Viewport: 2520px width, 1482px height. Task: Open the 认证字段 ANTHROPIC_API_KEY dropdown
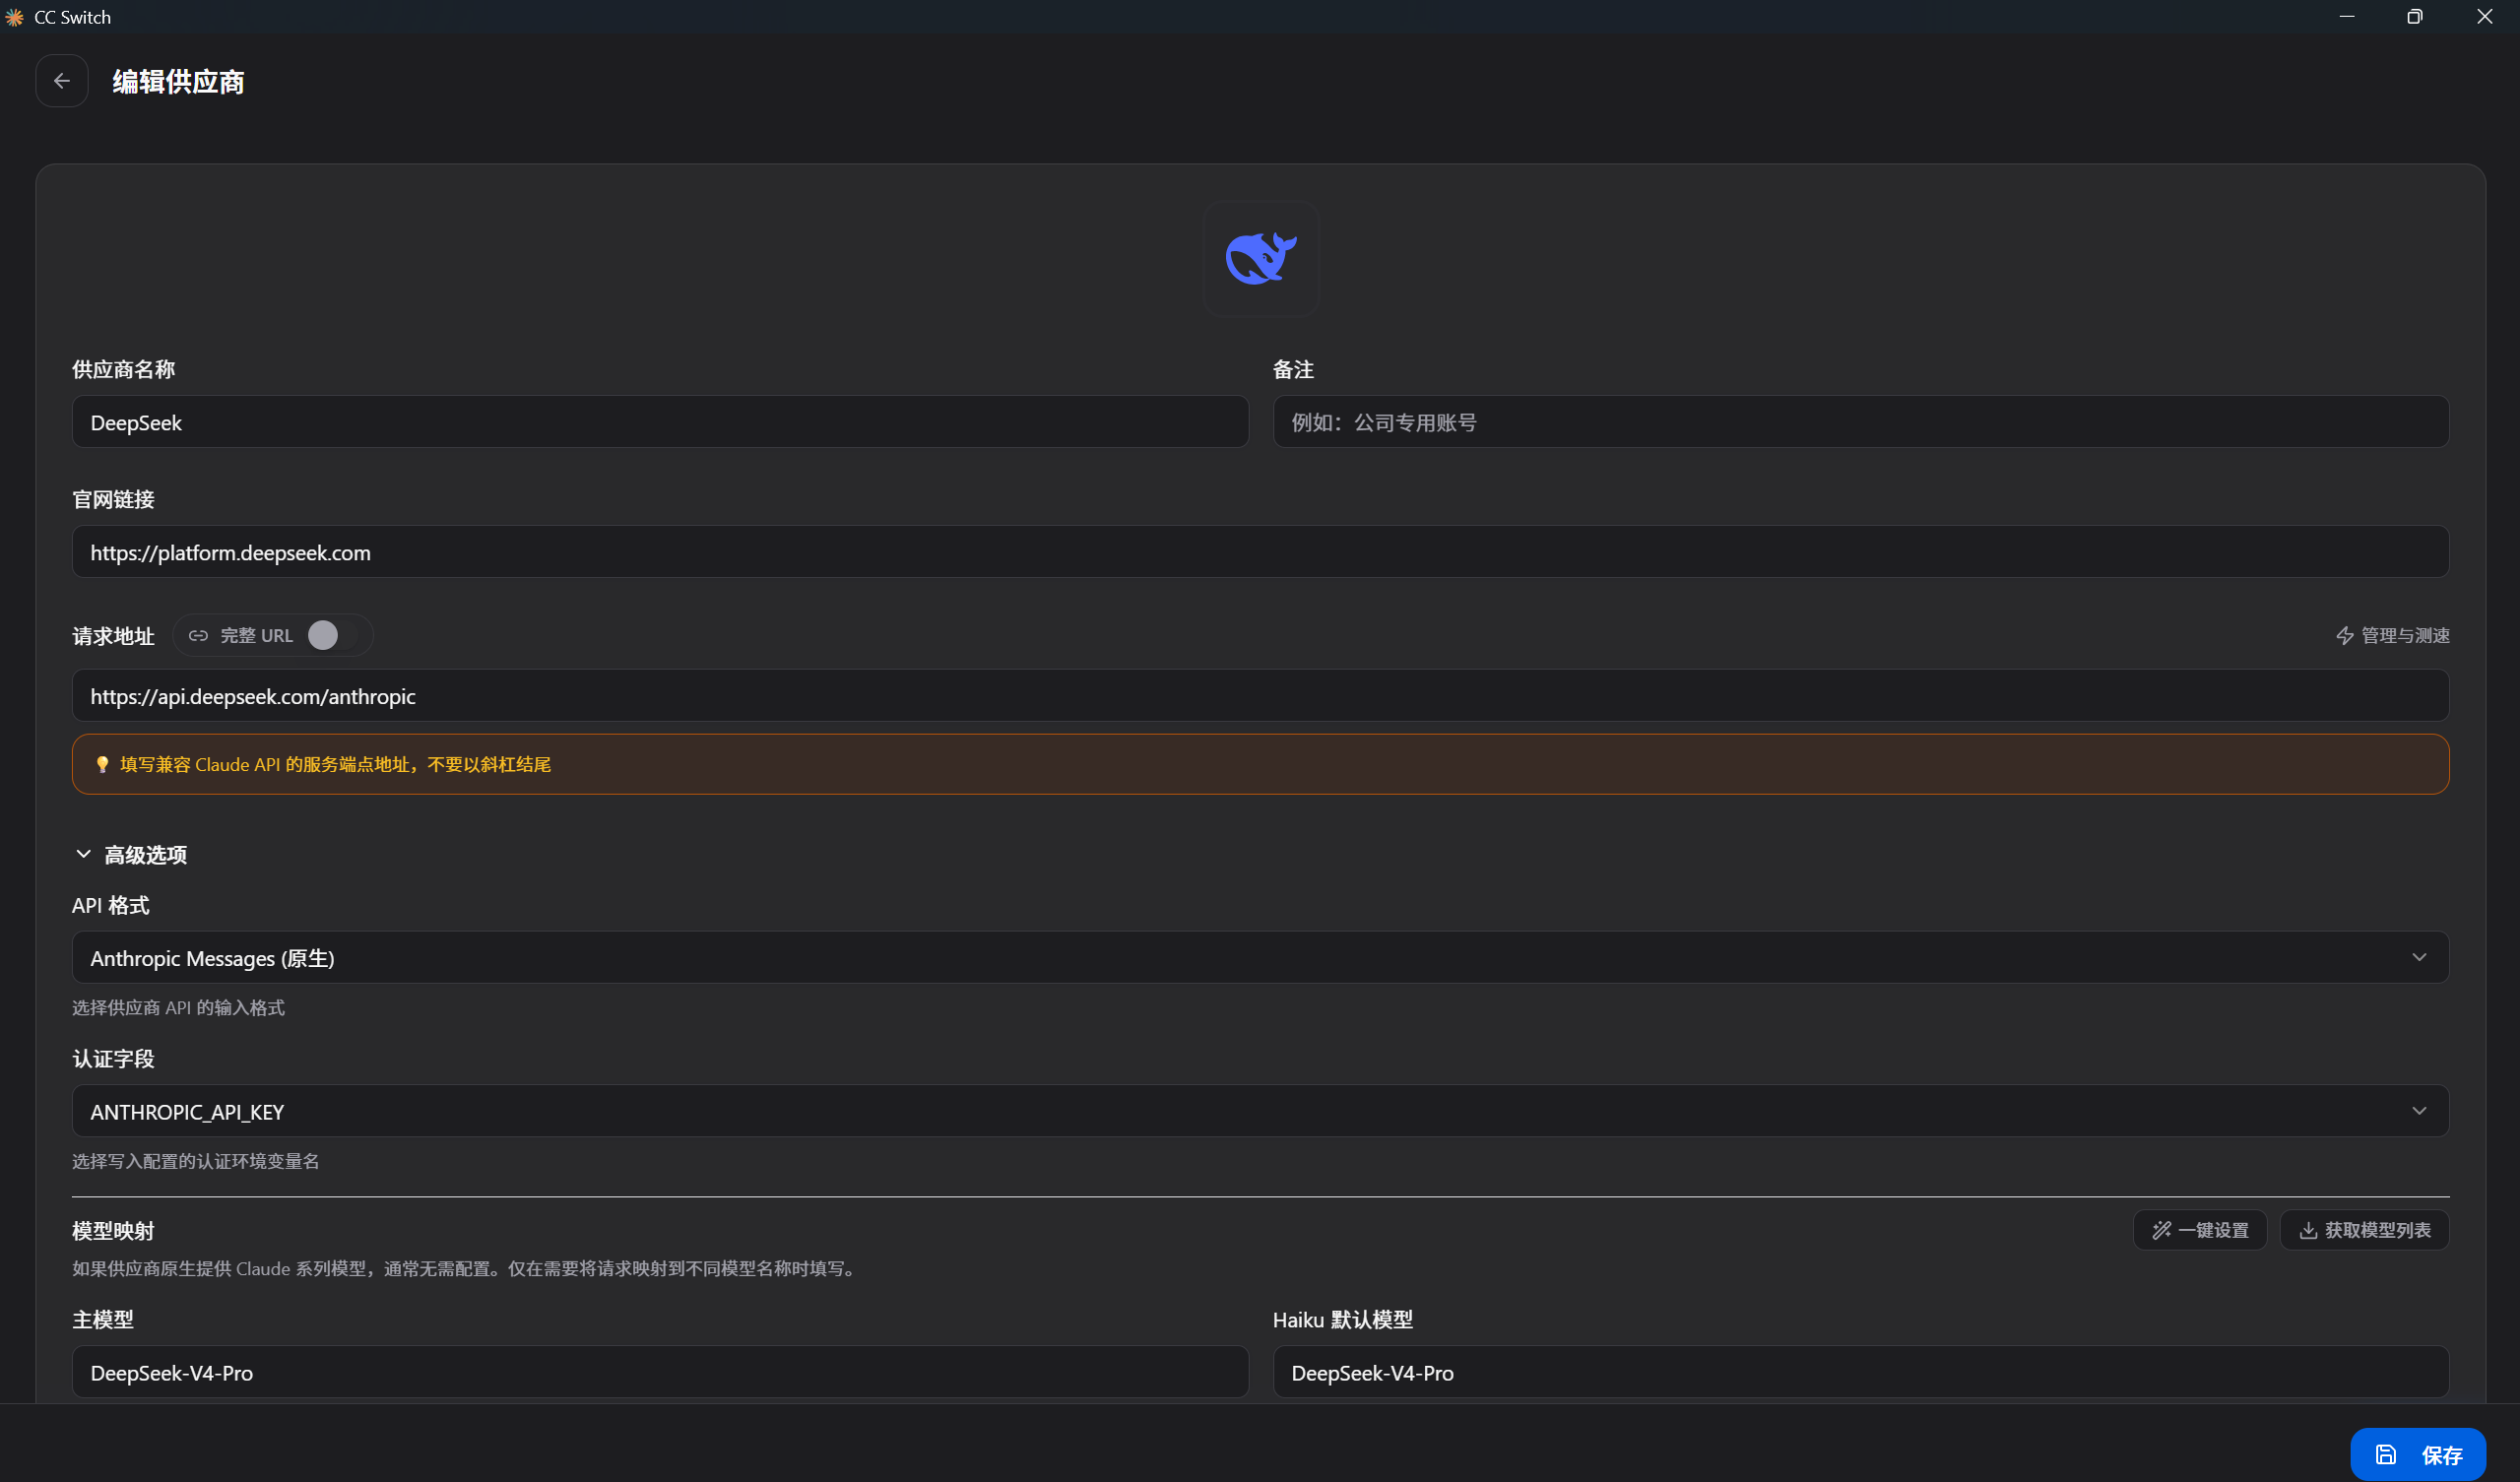click(1260, 1111)
